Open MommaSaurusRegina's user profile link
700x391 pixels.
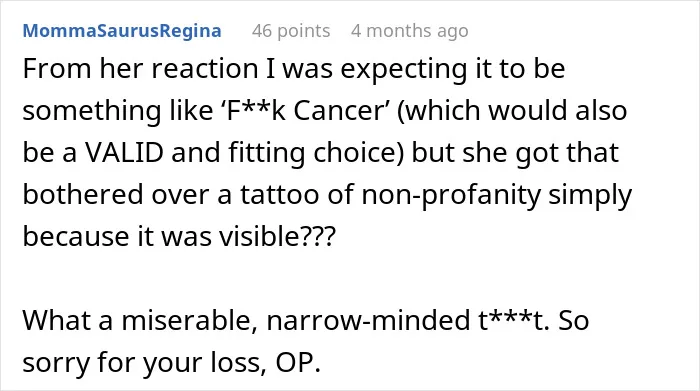click(122, 31)
